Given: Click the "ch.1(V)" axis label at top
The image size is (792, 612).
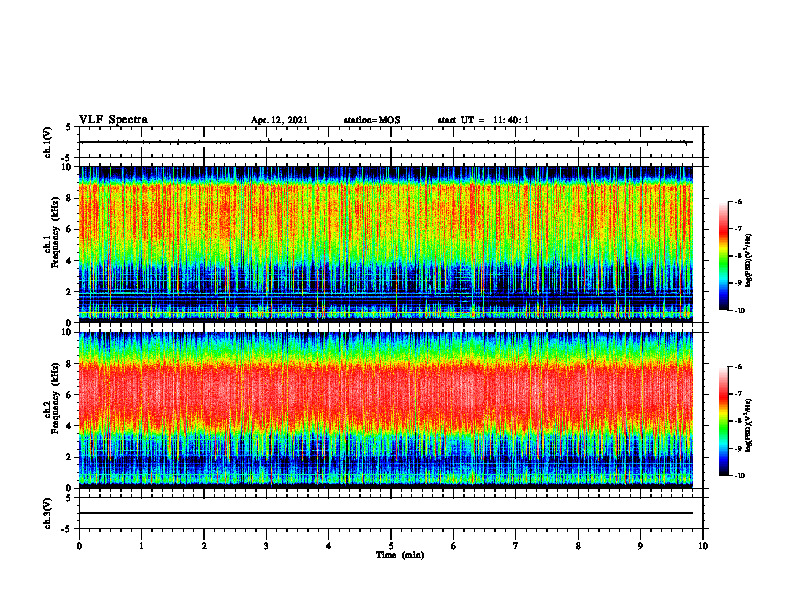Looking at the screenshot, I should click(47, 142).
